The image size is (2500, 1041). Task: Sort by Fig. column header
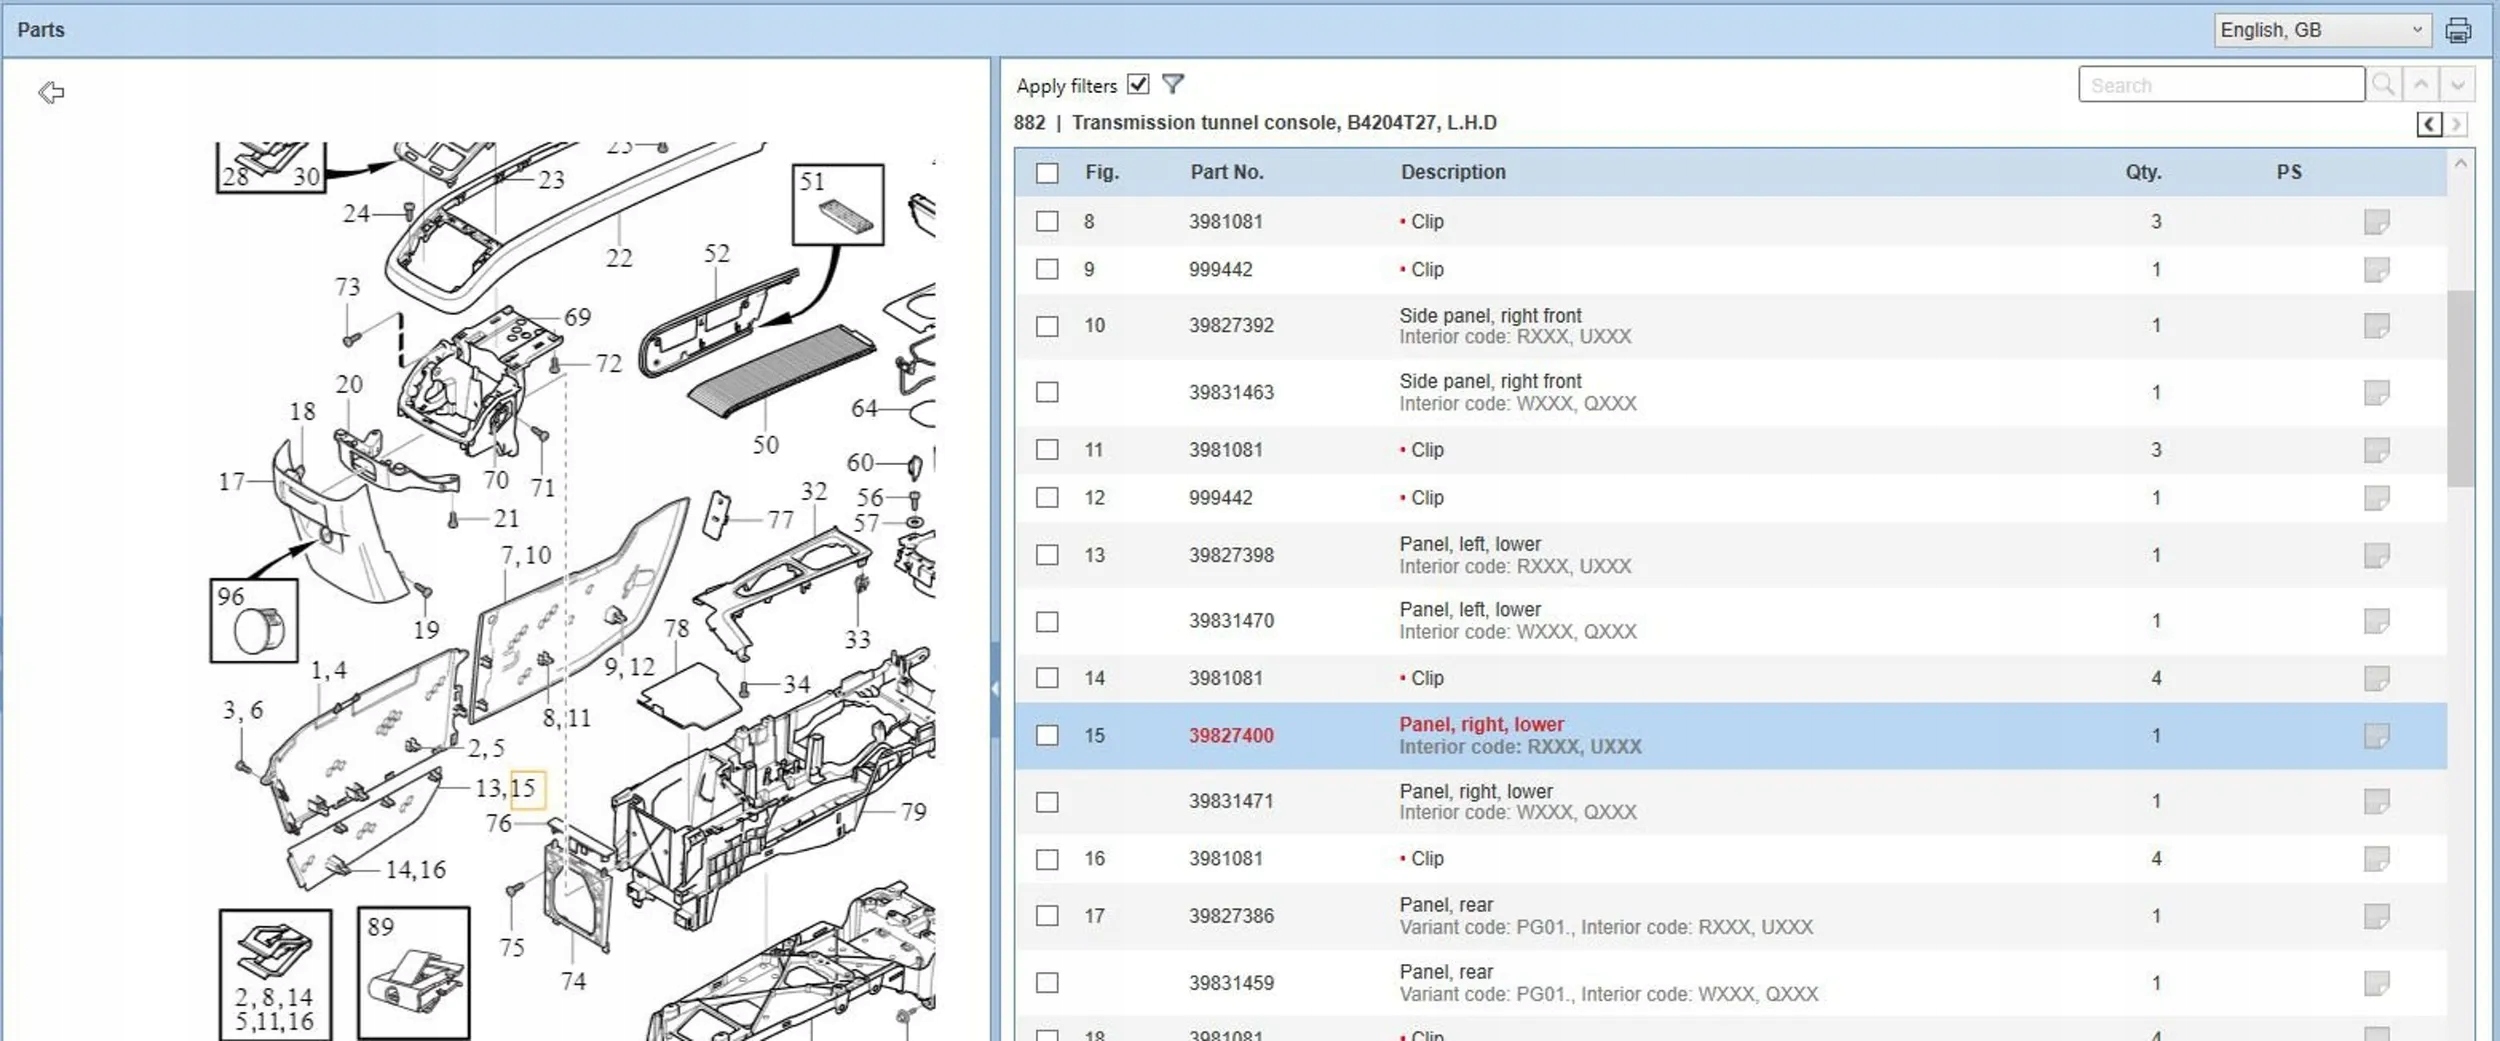(x=1102, y=172)
